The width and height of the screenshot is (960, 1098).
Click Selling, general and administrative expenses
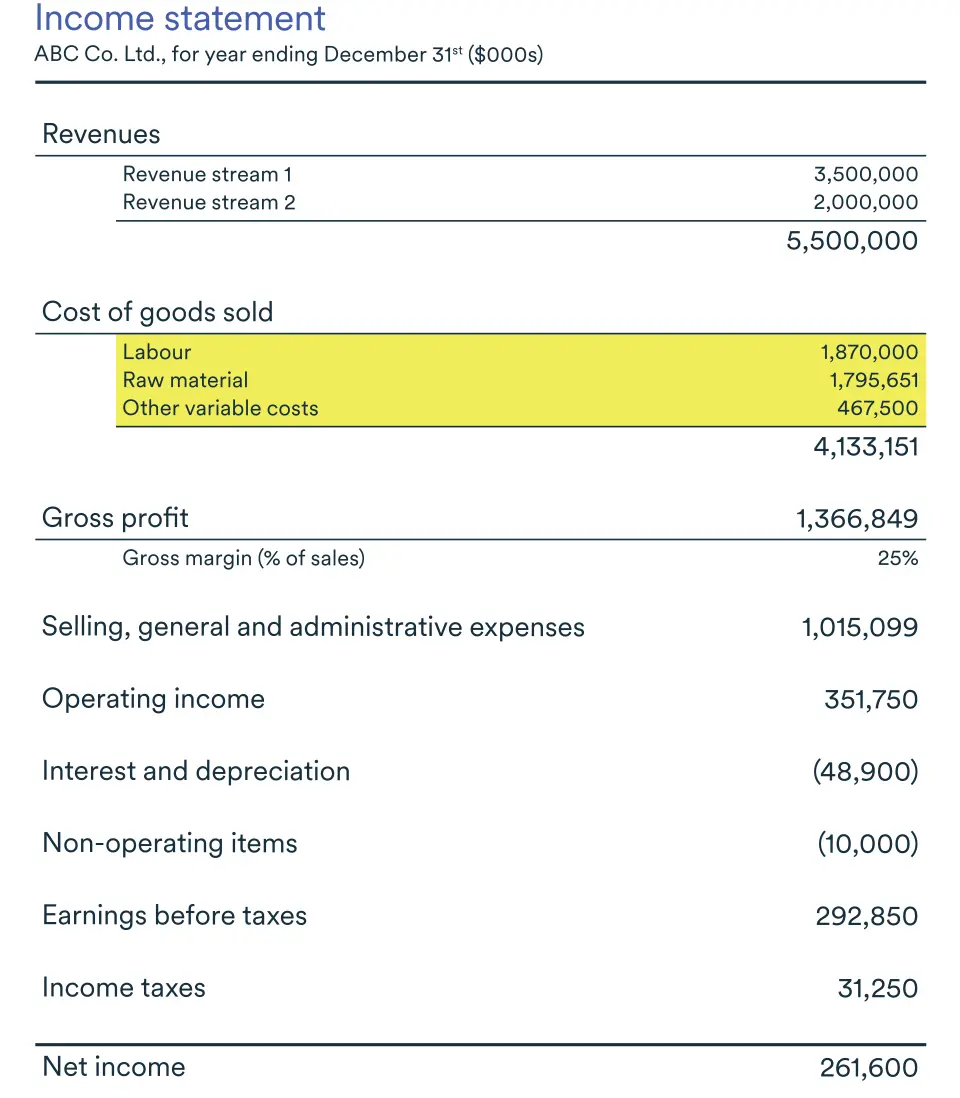313,627
